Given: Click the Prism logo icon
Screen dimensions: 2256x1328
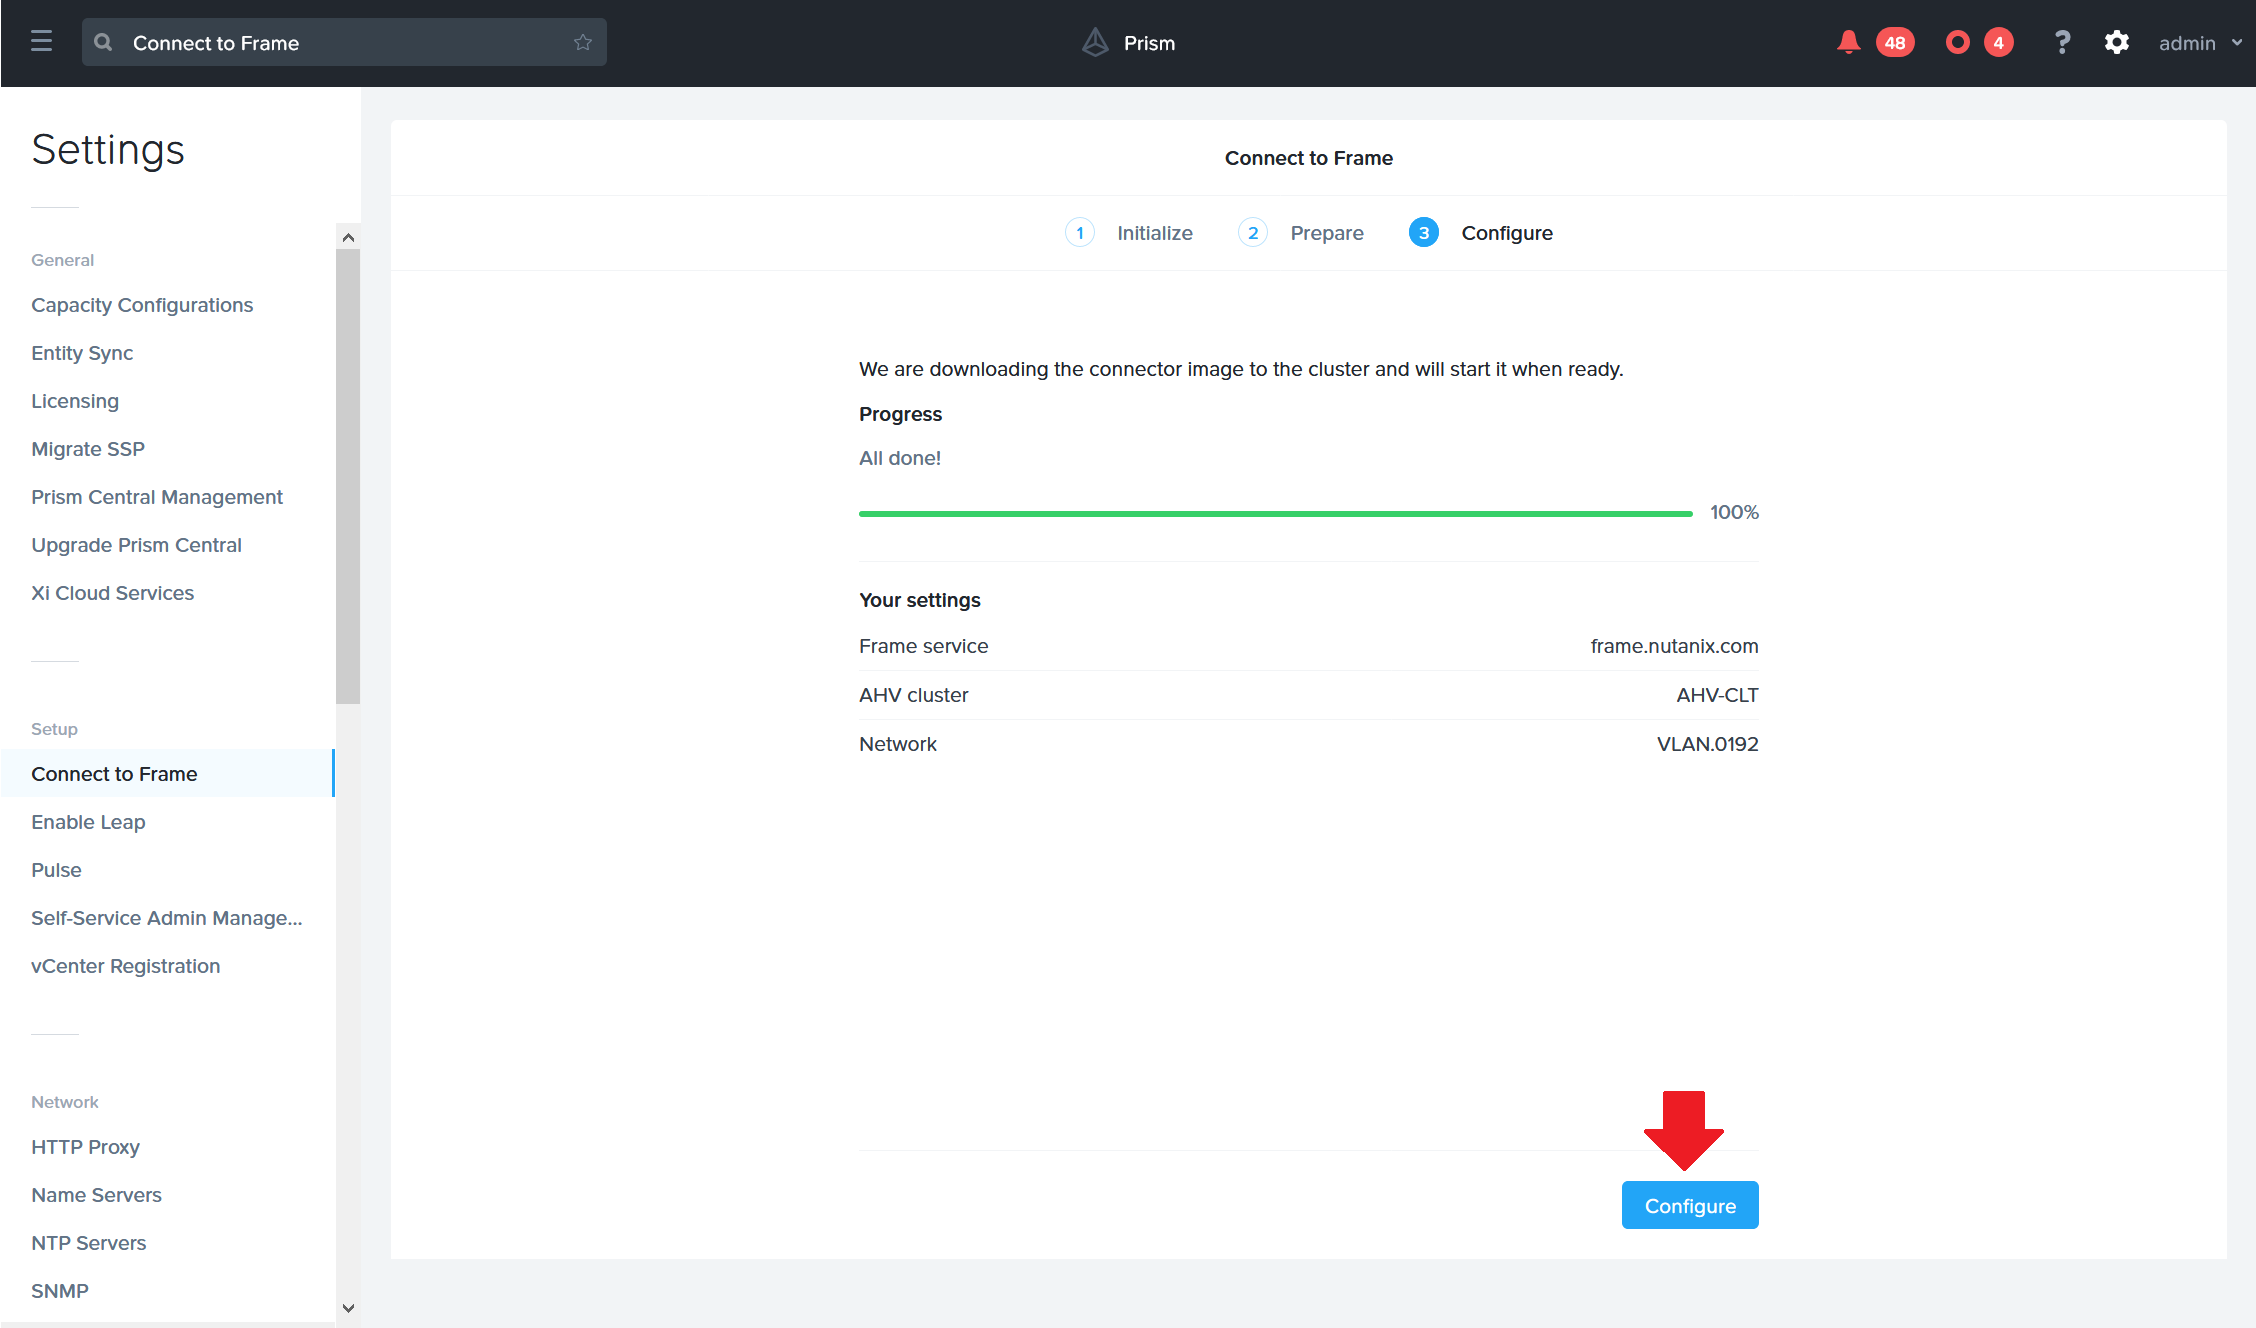Looking at the screenshot, I should 1095,42.
